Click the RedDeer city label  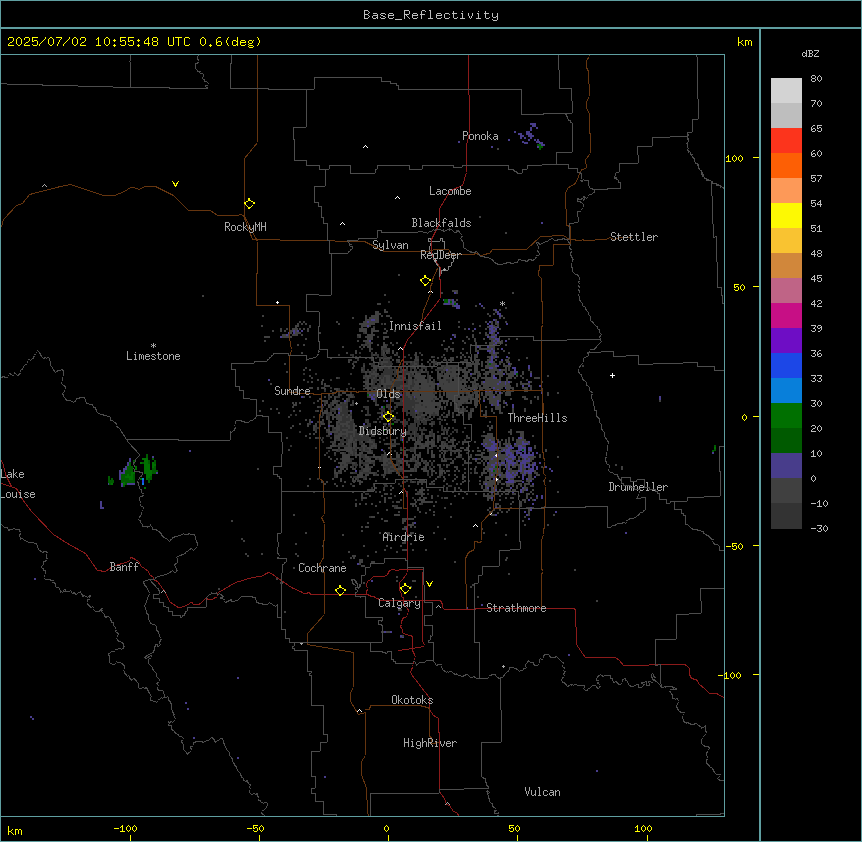[x=440, y=255]
